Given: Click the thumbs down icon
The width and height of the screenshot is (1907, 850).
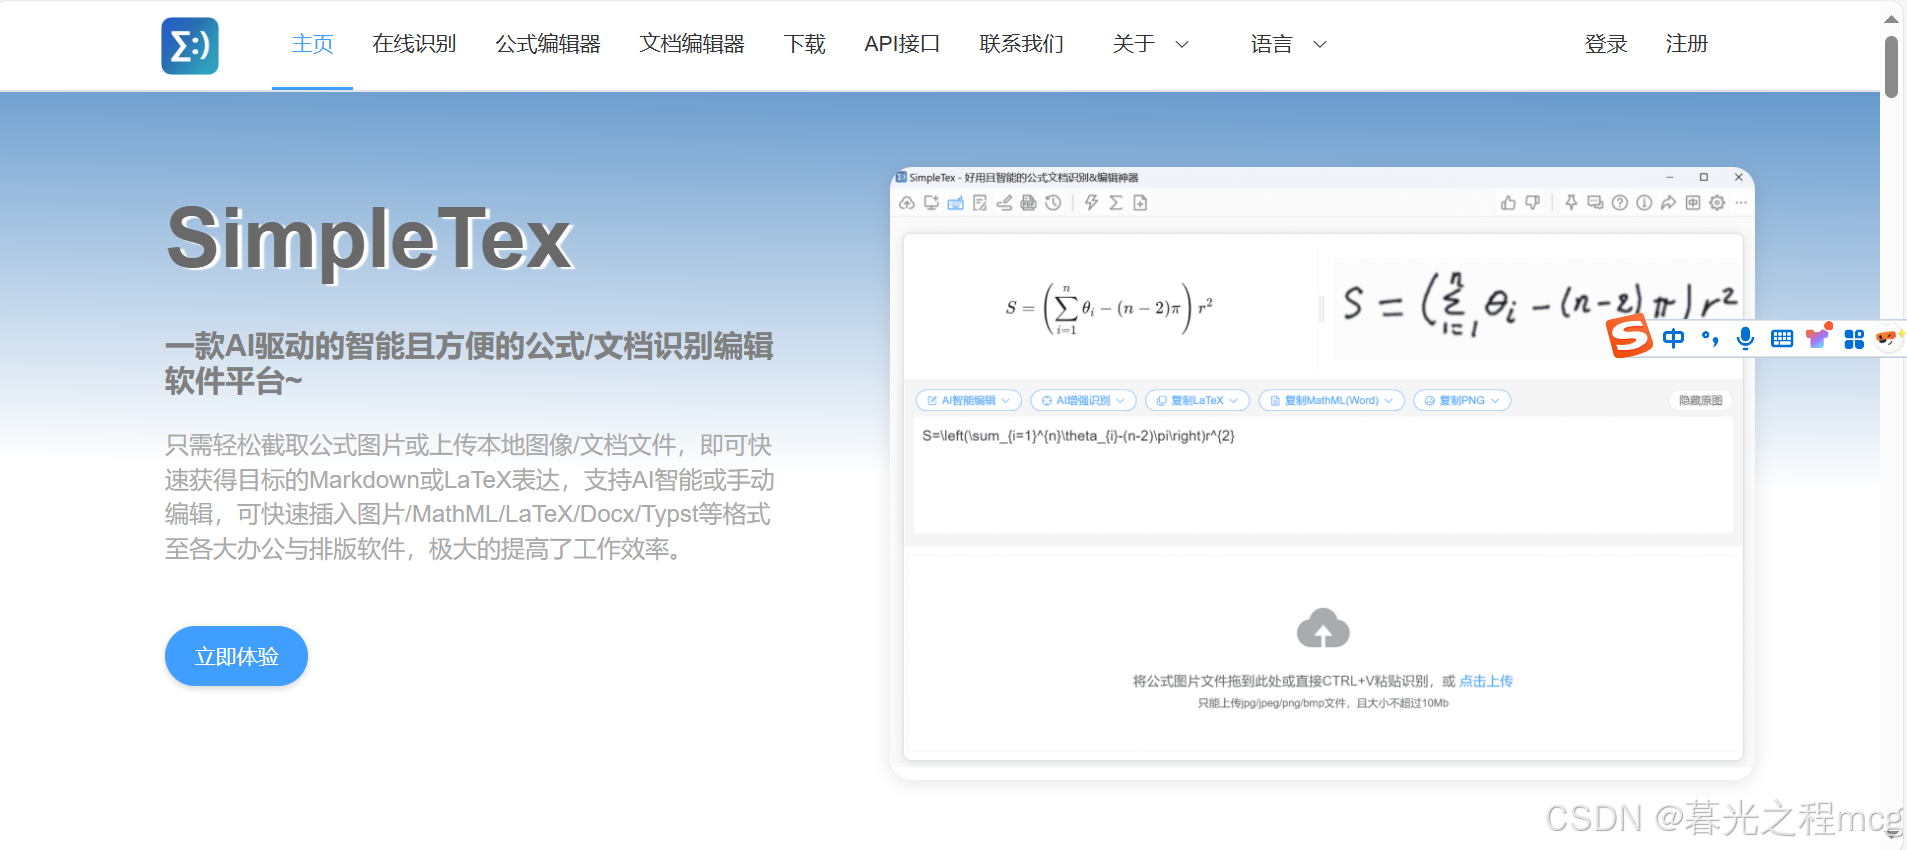Looking at the screenshot, I should tap(1532, 203).
